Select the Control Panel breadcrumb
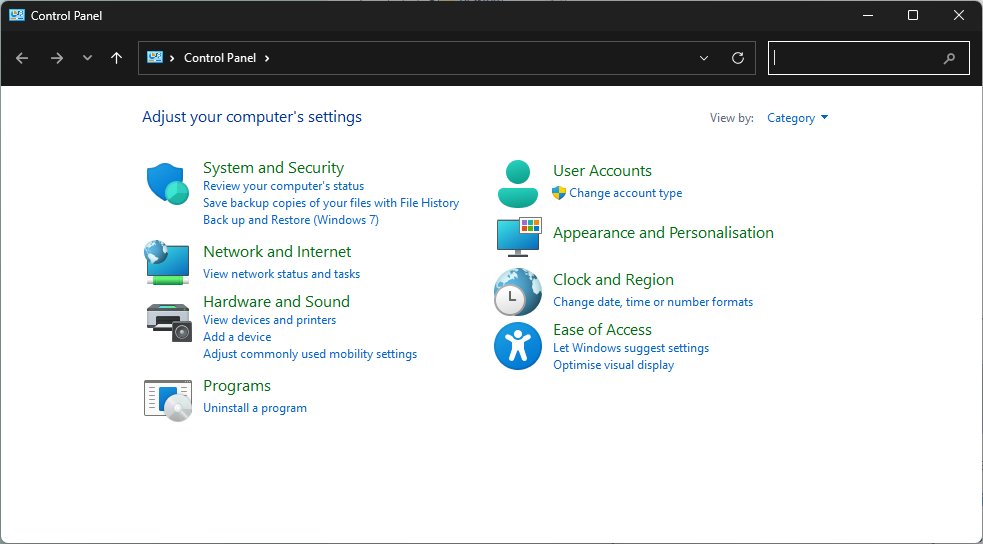983x544 pixels. [220, 58]
